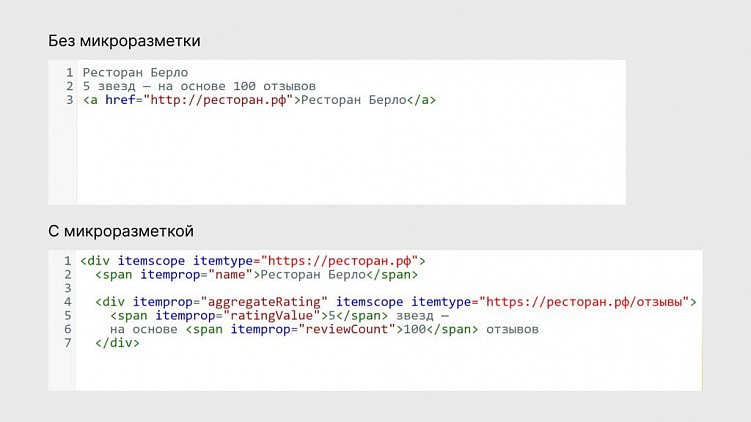Screen dimensions: 751x422
Task: Click the itemtype value 'https://ресторан.рф' in bottom block
Action: (x=340, y=261)
